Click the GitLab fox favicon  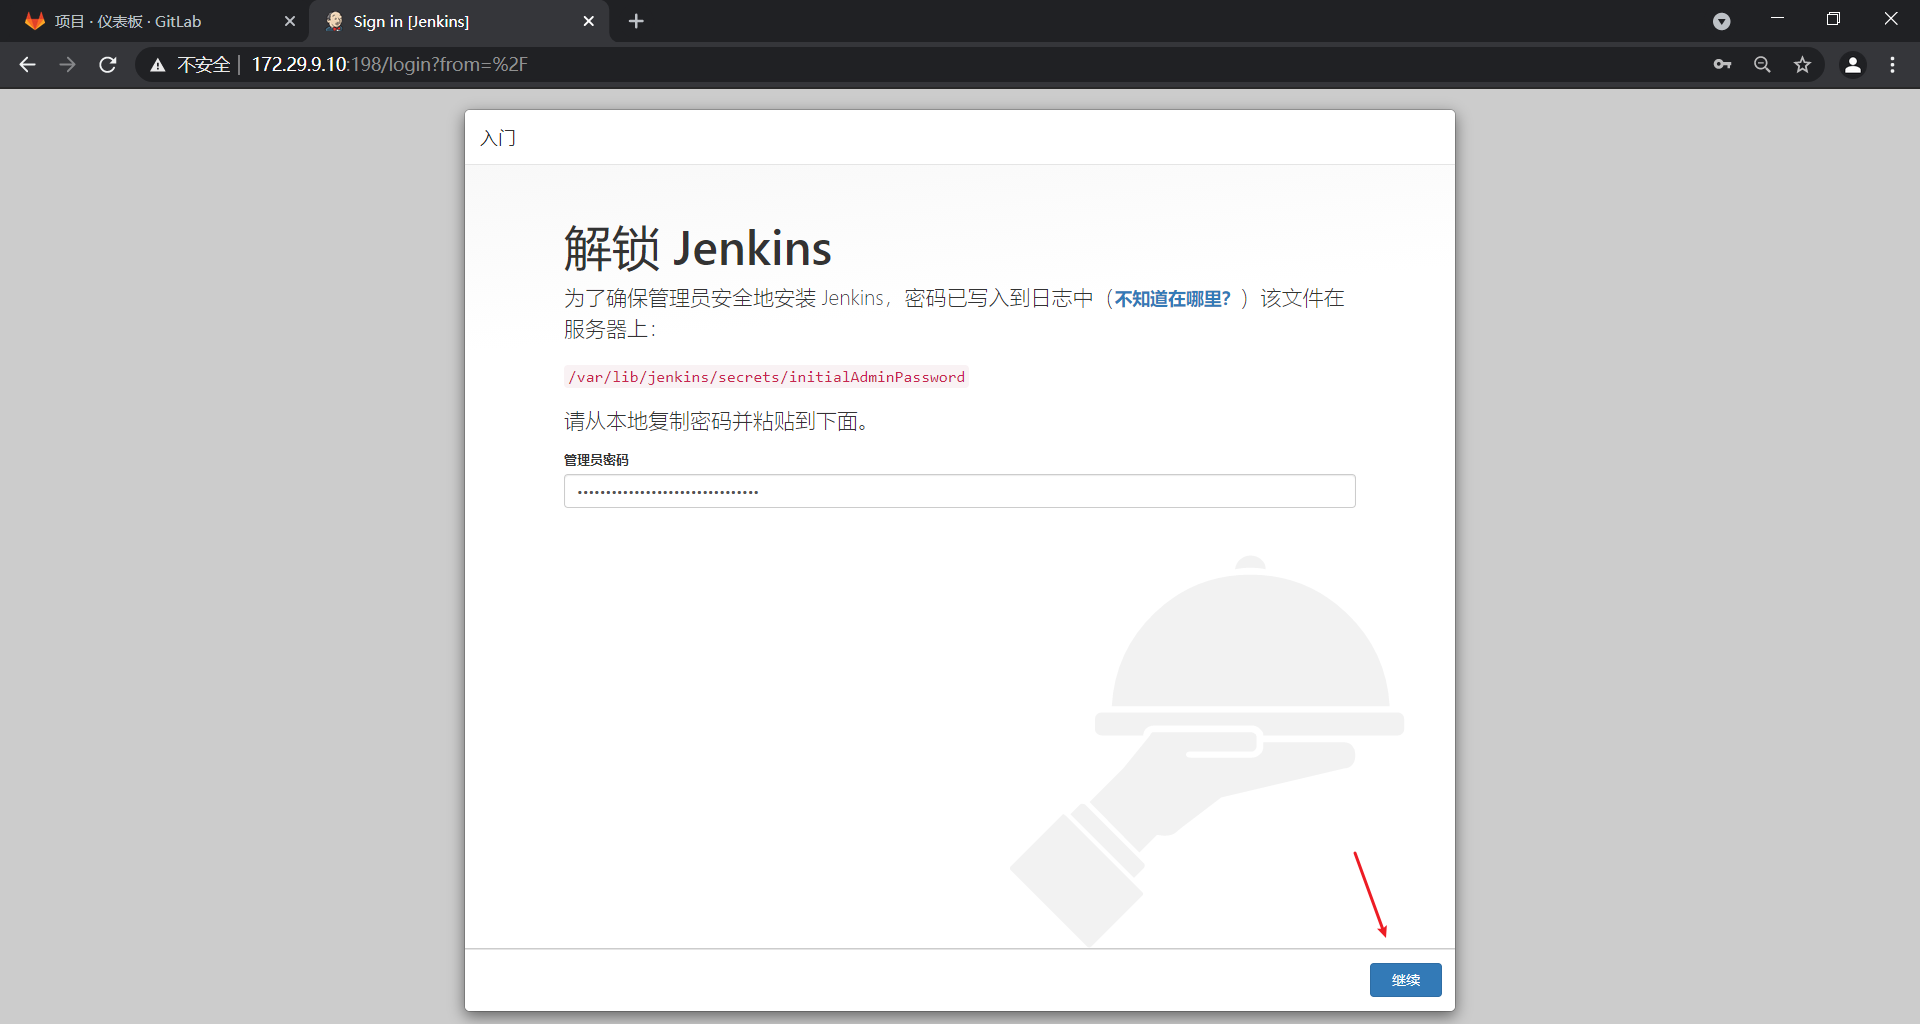pos(35,21)
